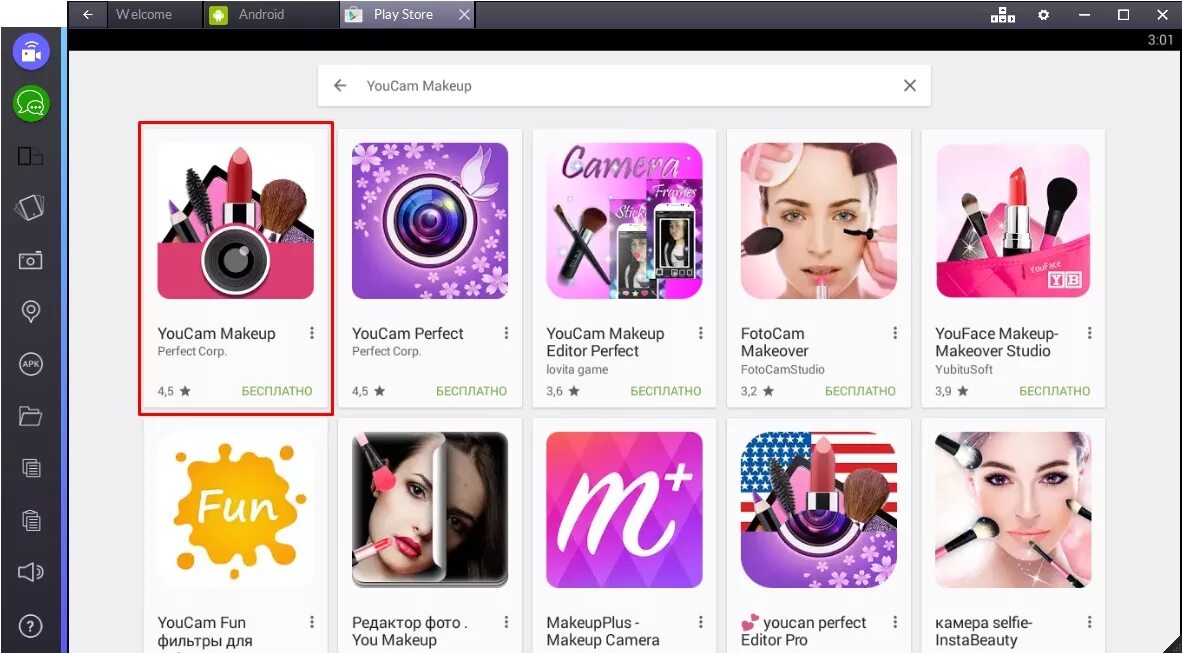The image size is (1182, 653).
Task: Click the YouCam Makeup search input field
Action: 624,85
